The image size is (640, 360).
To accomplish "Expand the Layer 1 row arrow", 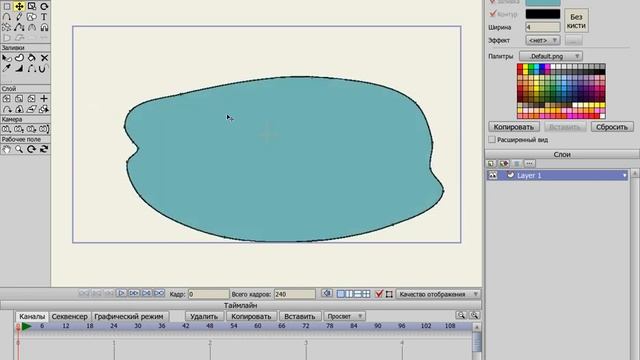I will coord(624,176).
